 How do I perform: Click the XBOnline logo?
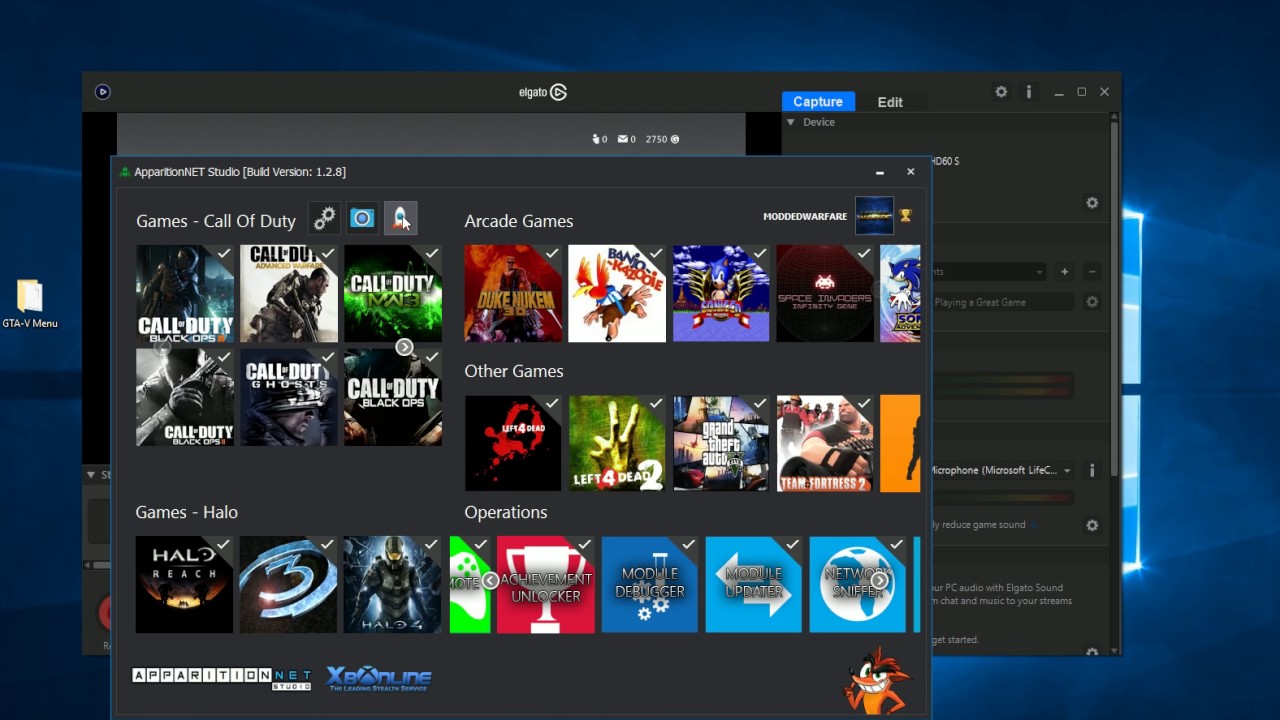tap(379, 678)
